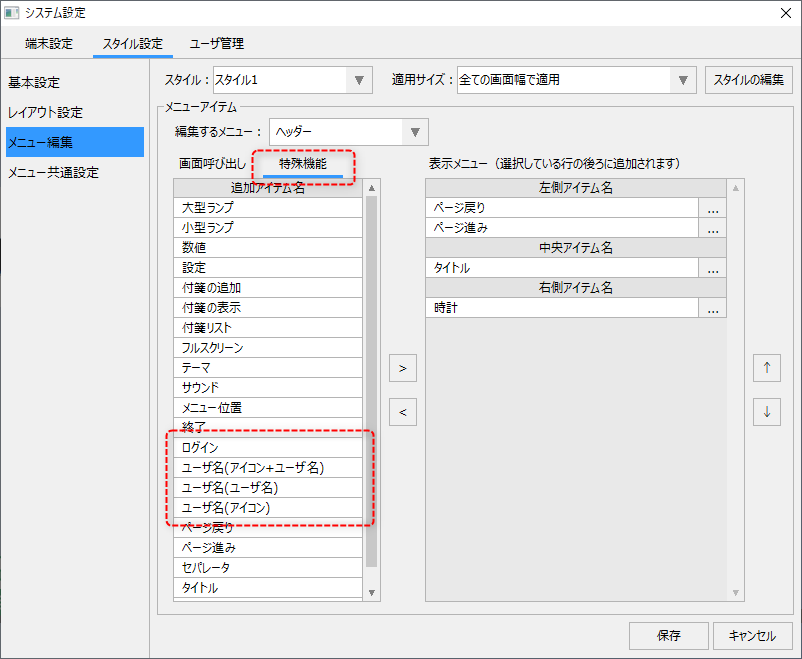Click the move up arrow button
The height and width of the screenshot is (659, 802).
tap(766, 368)
